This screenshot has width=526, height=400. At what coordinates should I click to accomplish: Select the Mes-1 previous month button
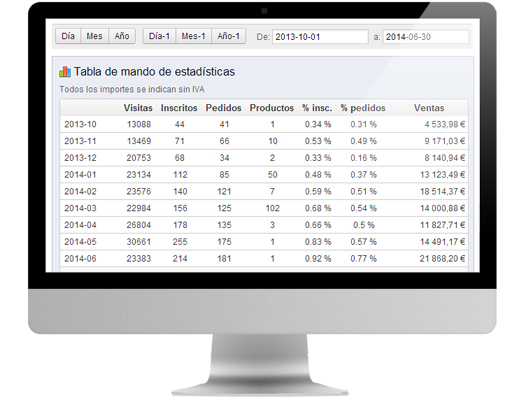coord(194,36)
